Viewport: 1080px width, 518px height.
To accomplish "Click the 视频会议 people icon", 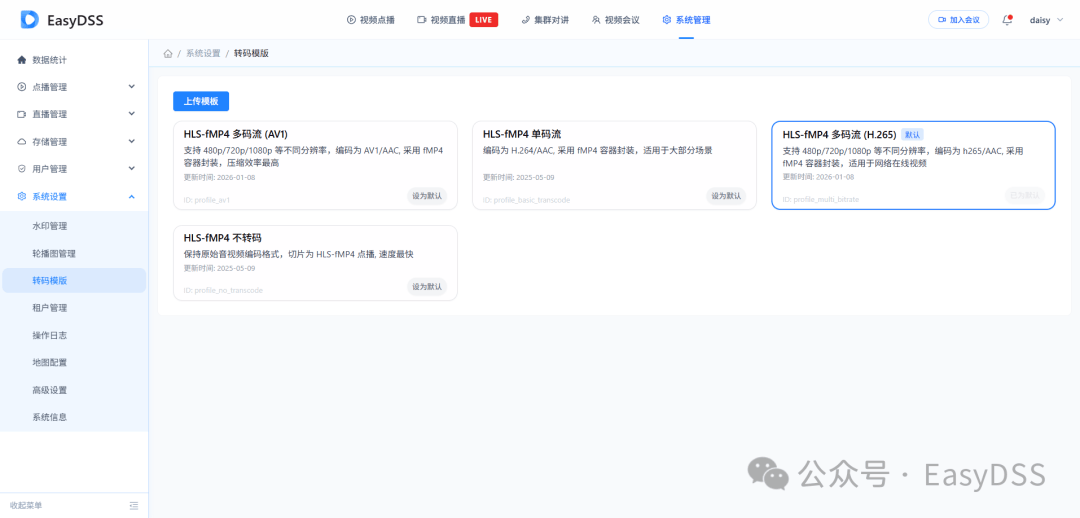I will point(596,20).
